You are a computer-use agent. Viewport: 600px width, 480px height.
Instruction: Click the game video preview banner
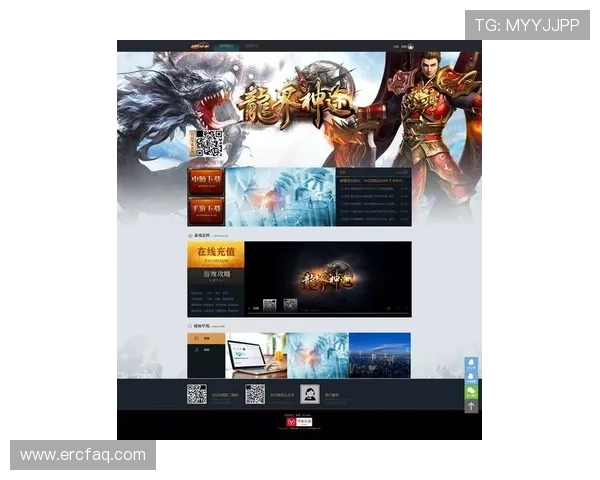click(x=328, y=279)
